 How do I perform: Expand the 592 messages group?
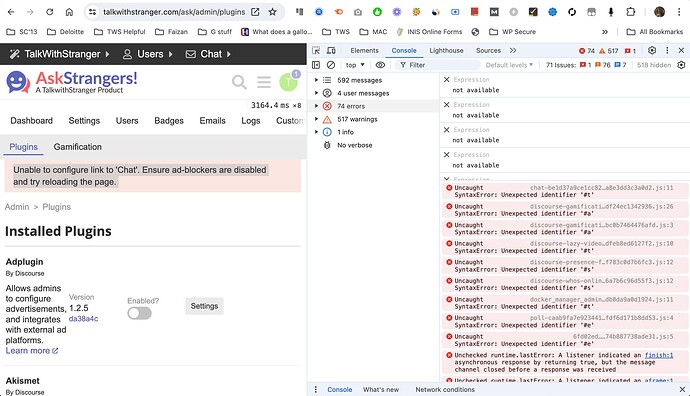(x=316, y=80)
